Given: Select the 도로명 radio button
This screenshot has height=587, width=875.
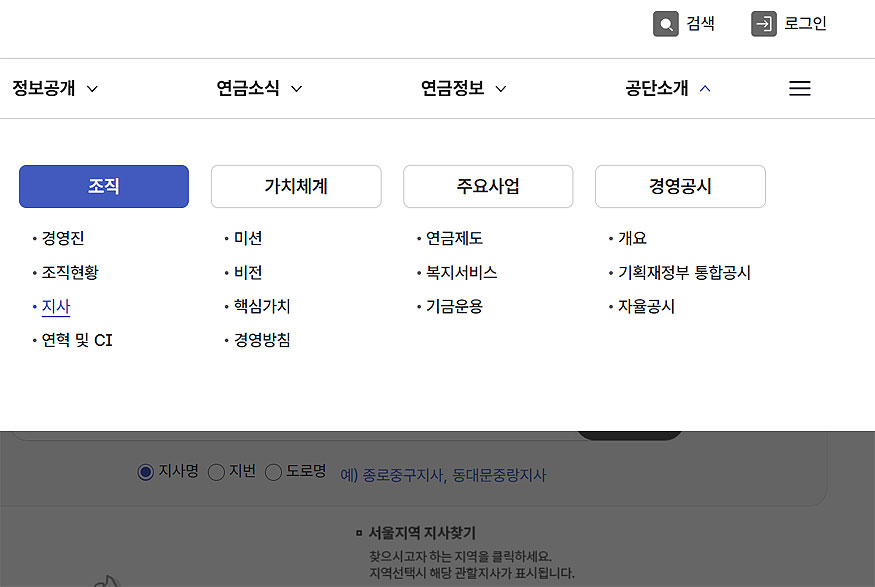Looking at the screenshot, I should coord(273,472).
